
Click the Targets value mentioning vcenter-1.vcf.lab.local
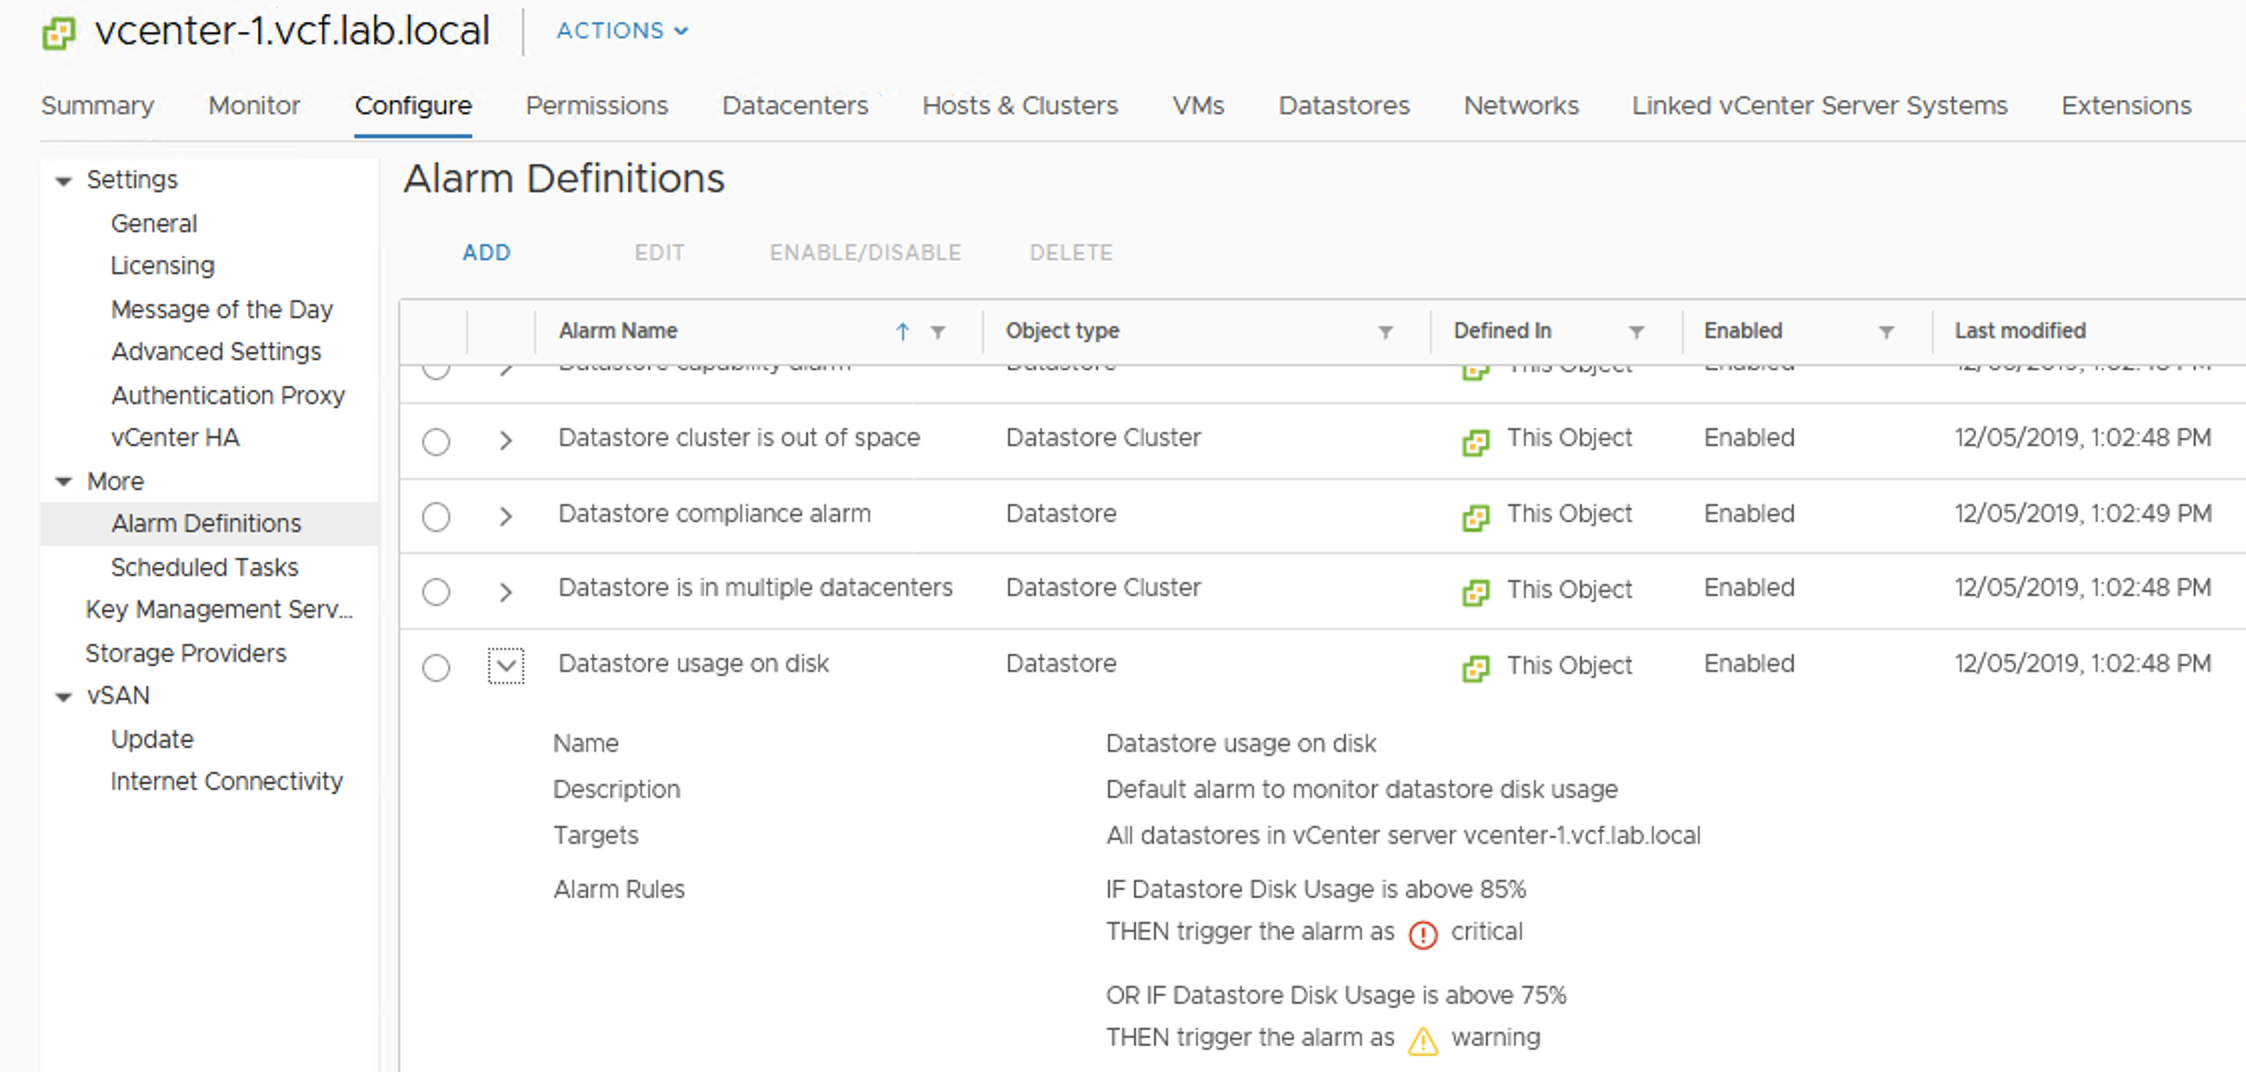coord(1403,835)
